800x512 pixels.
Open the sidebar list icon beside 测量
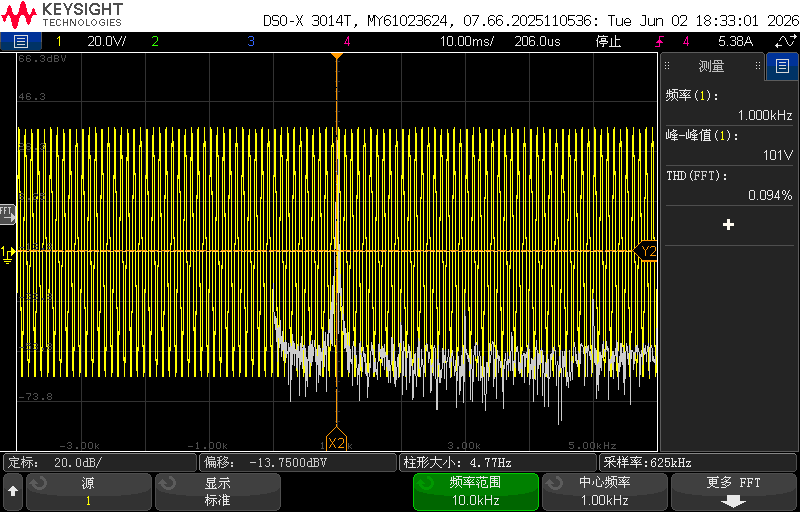(x=782, y=66)
